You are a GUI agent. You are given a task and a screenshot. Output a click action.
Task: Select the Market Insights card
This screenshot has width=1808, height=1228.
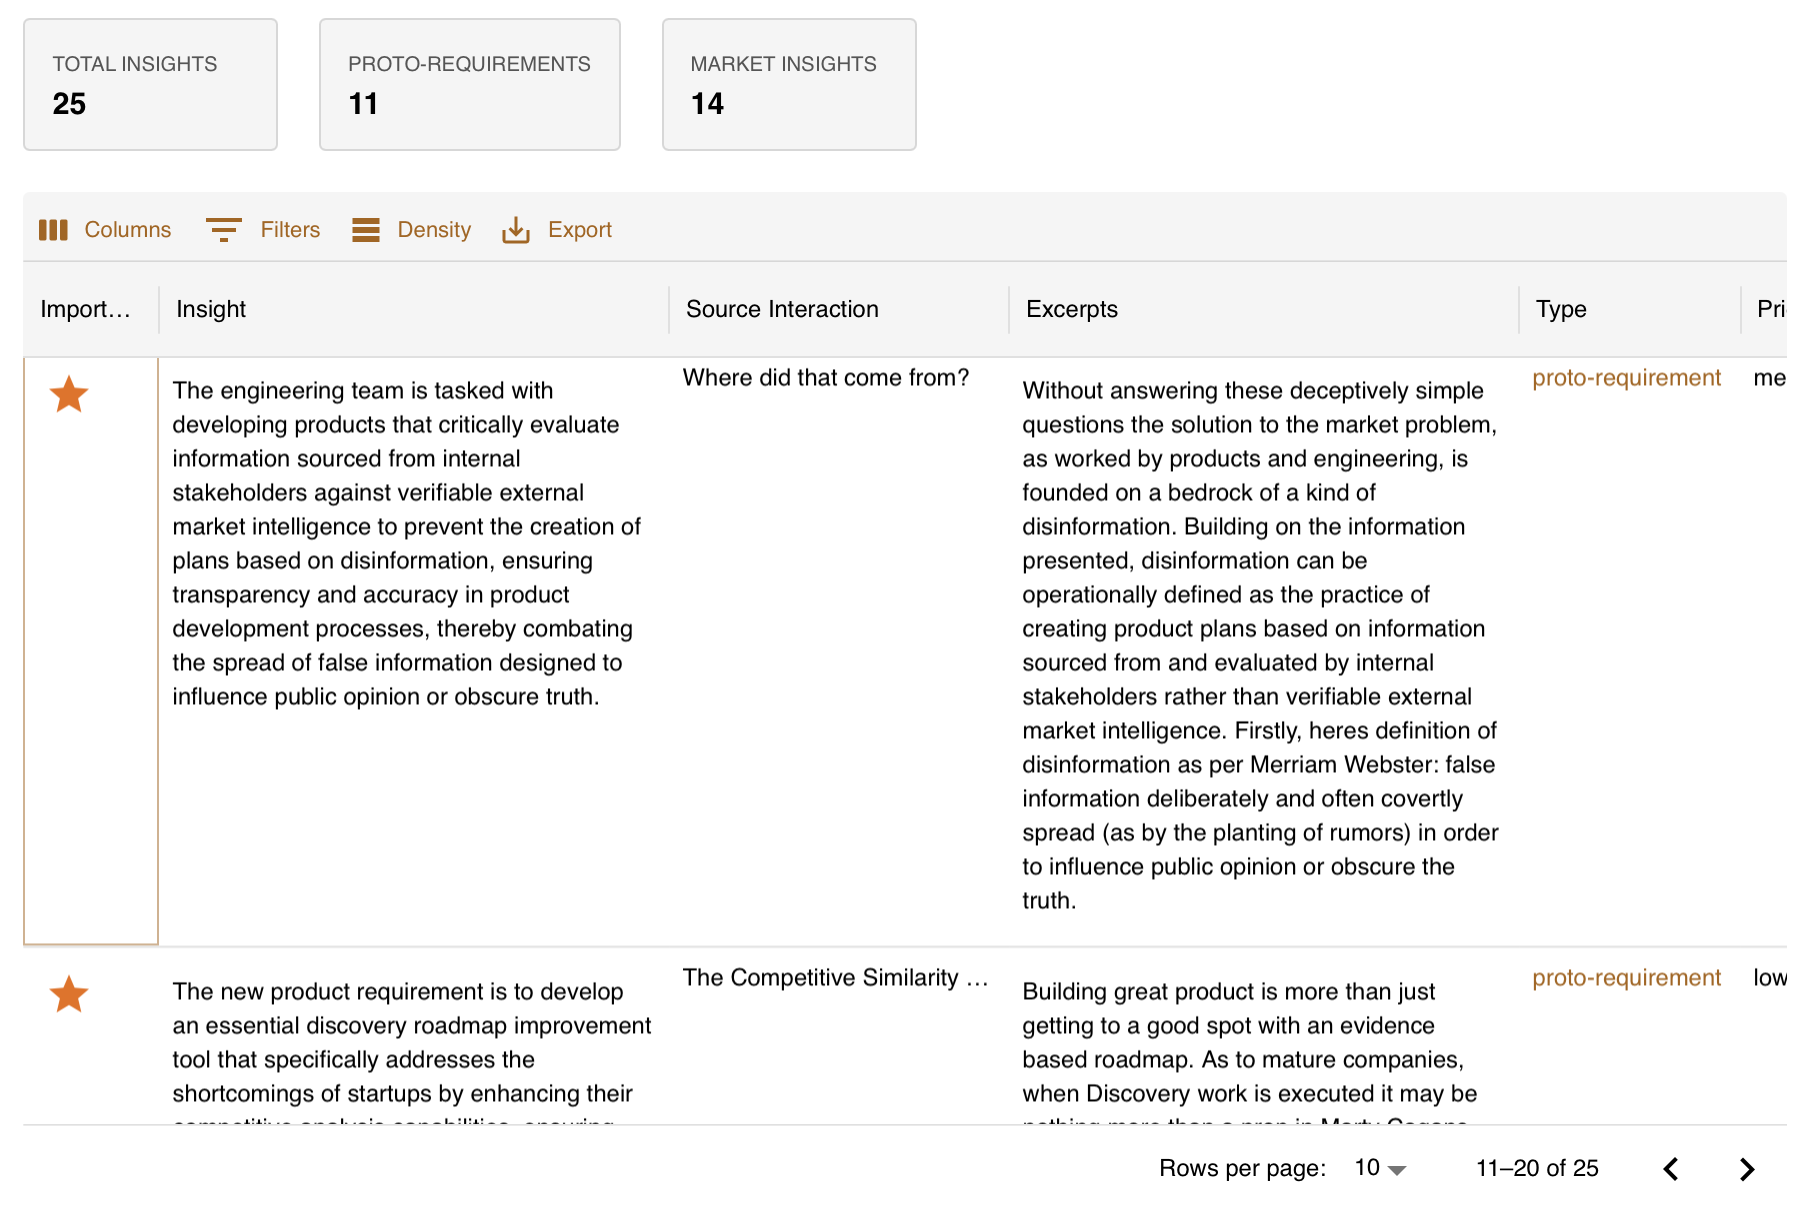pyautogui.click(x=789, y=85)
